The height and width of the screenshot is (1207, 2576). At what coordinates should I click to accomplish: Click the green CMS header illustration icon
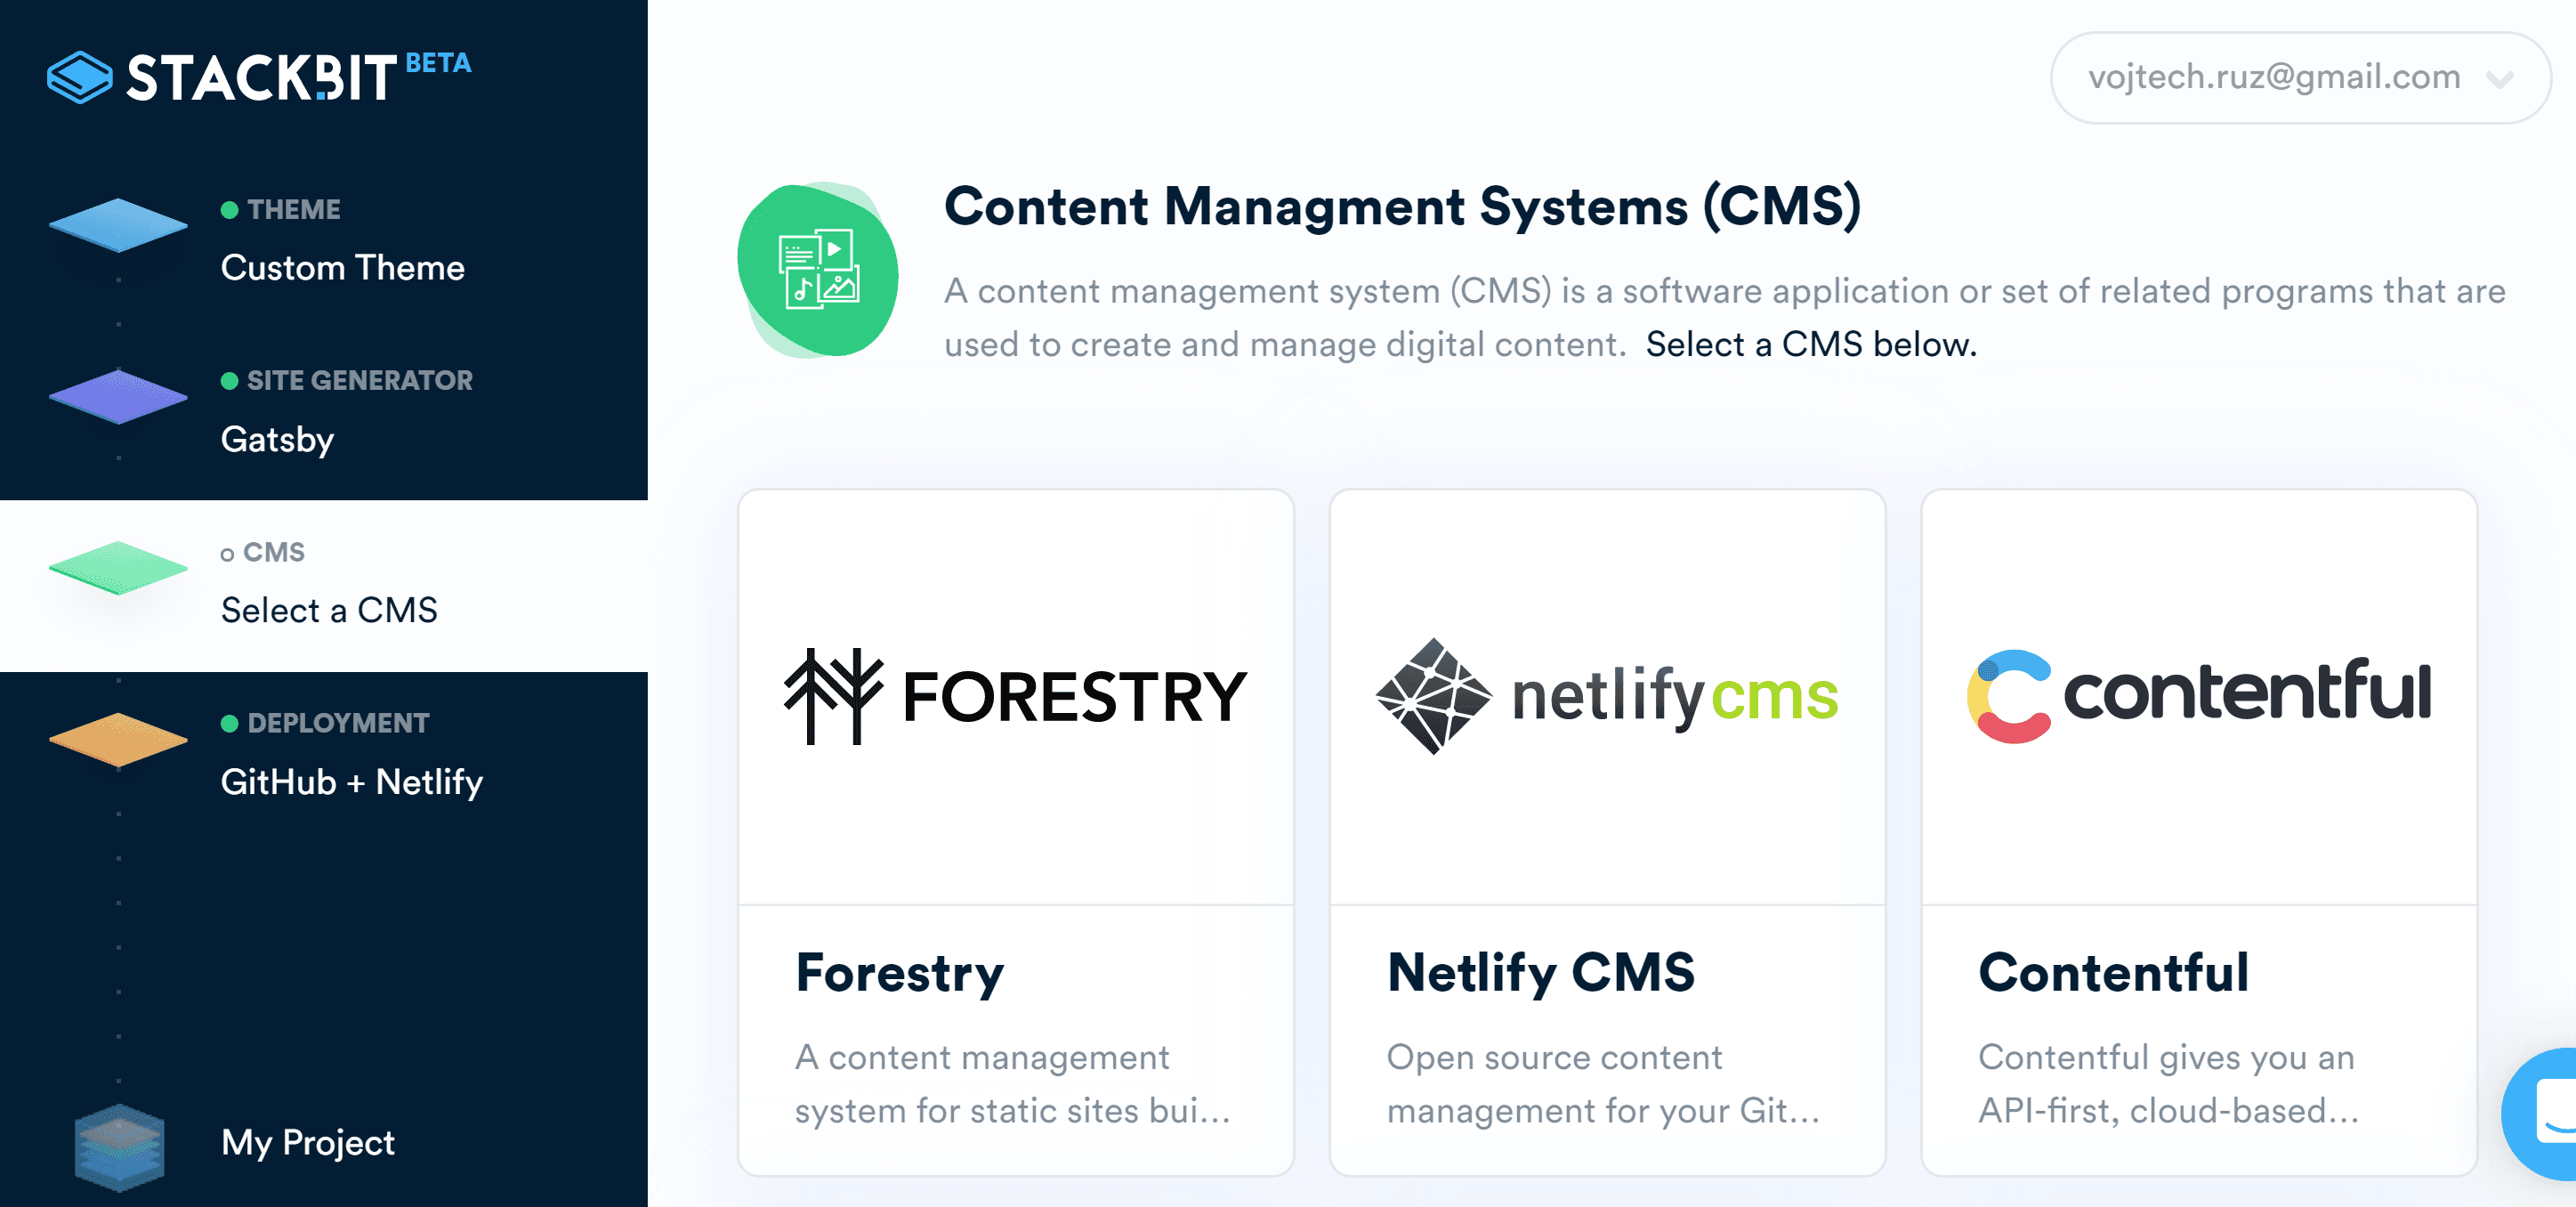click(x=818, y=270)
